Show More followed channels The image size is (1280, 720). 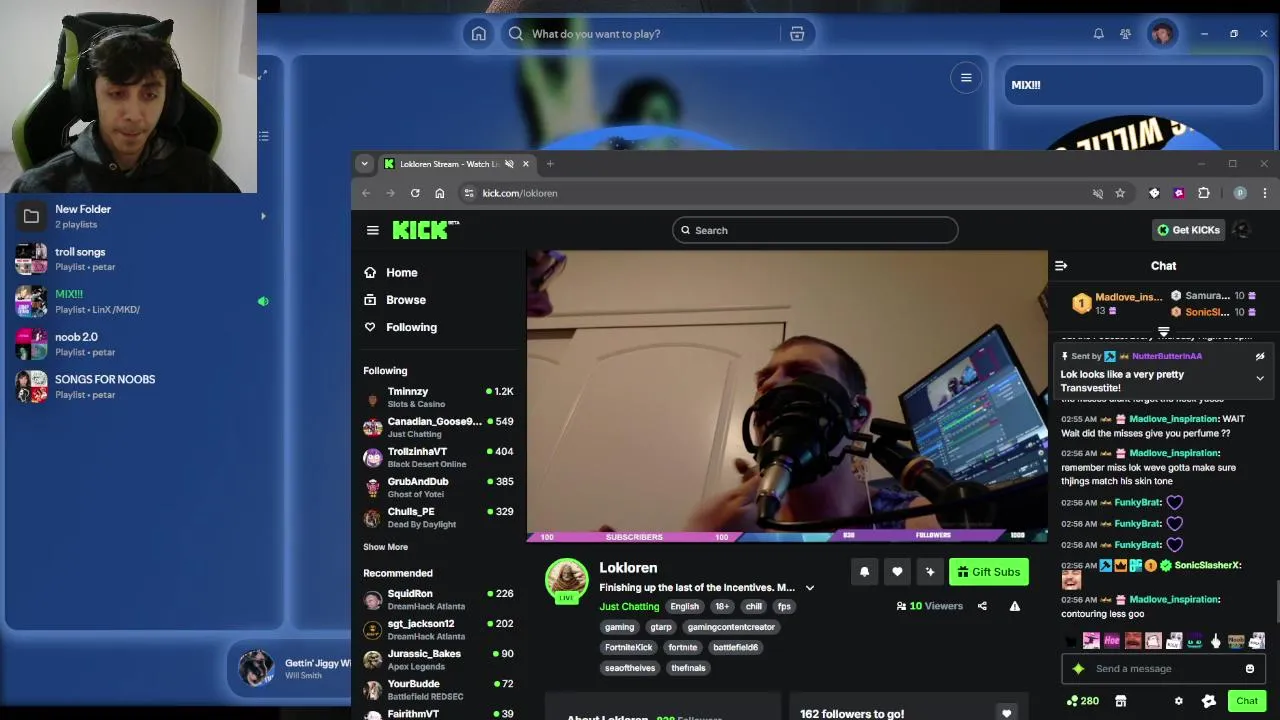tap(385, 547)
